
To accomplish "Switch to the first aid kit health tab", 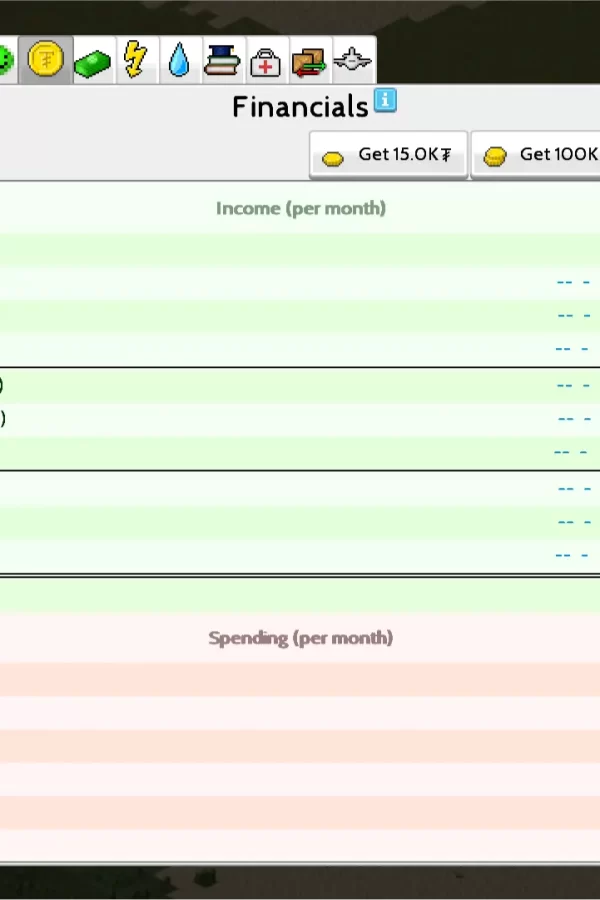I will pyautogui.click(x=265, y=63).
